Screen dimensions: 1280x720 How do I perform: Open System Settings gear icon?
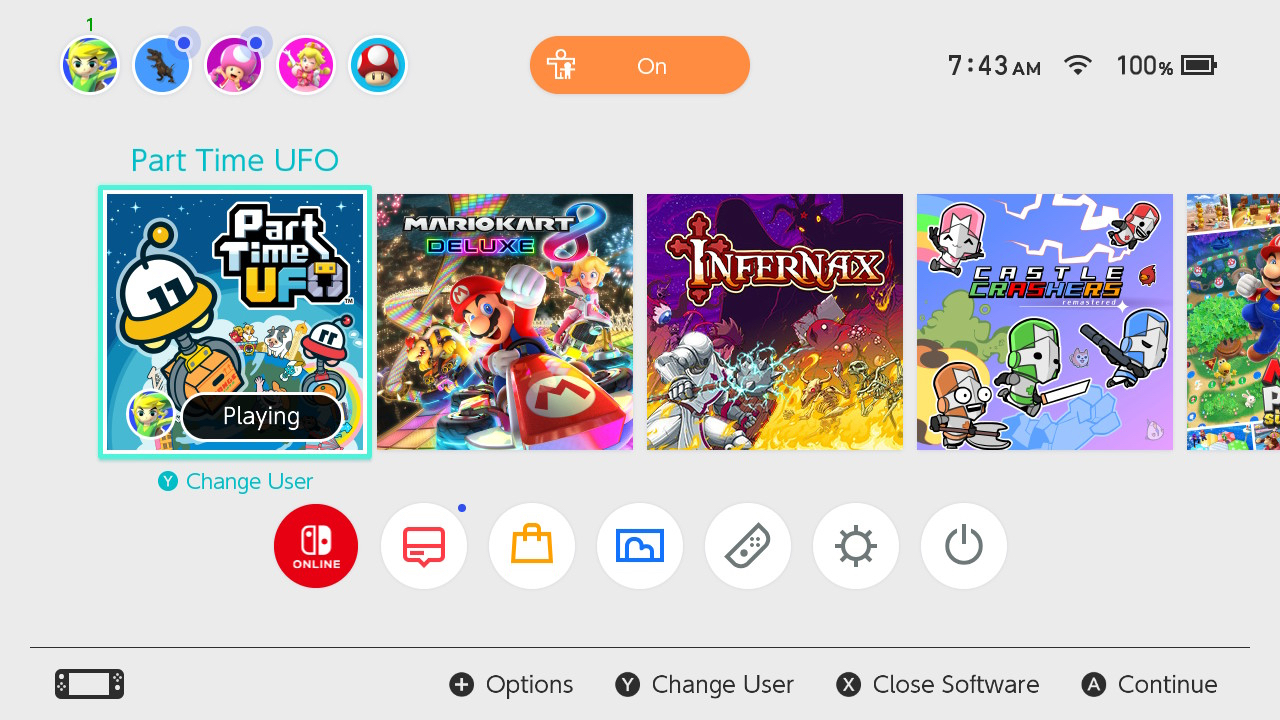[x=856, y=546]
